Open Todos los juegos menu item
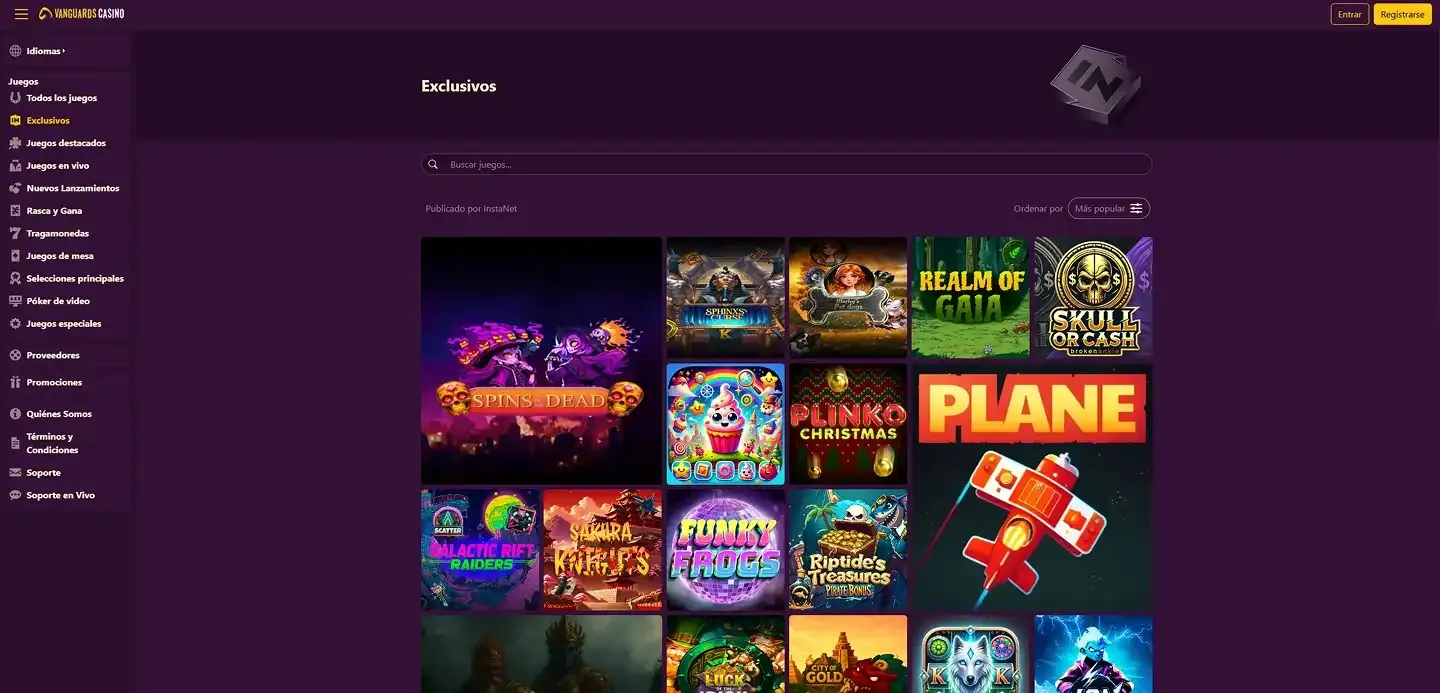Screen dimensions: 1440x693 (x=62, y=98)
